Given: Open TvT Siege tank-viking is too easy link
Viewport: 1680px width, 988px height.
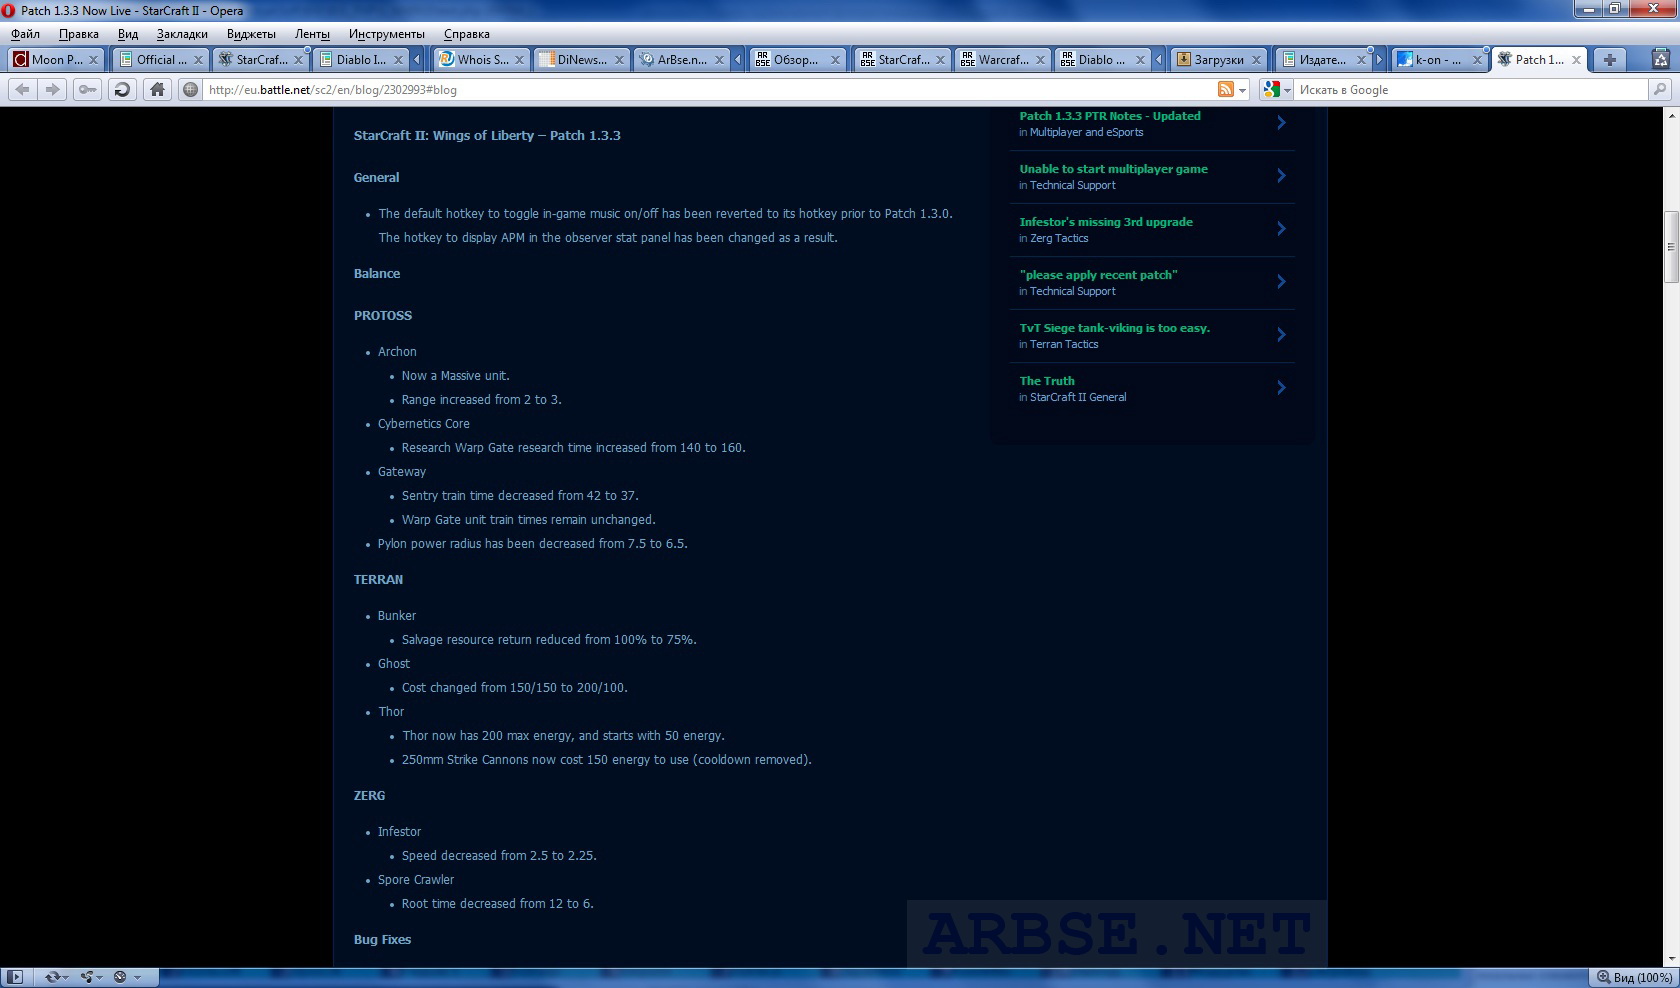Looking at the screenshot, I should 1114,328.
